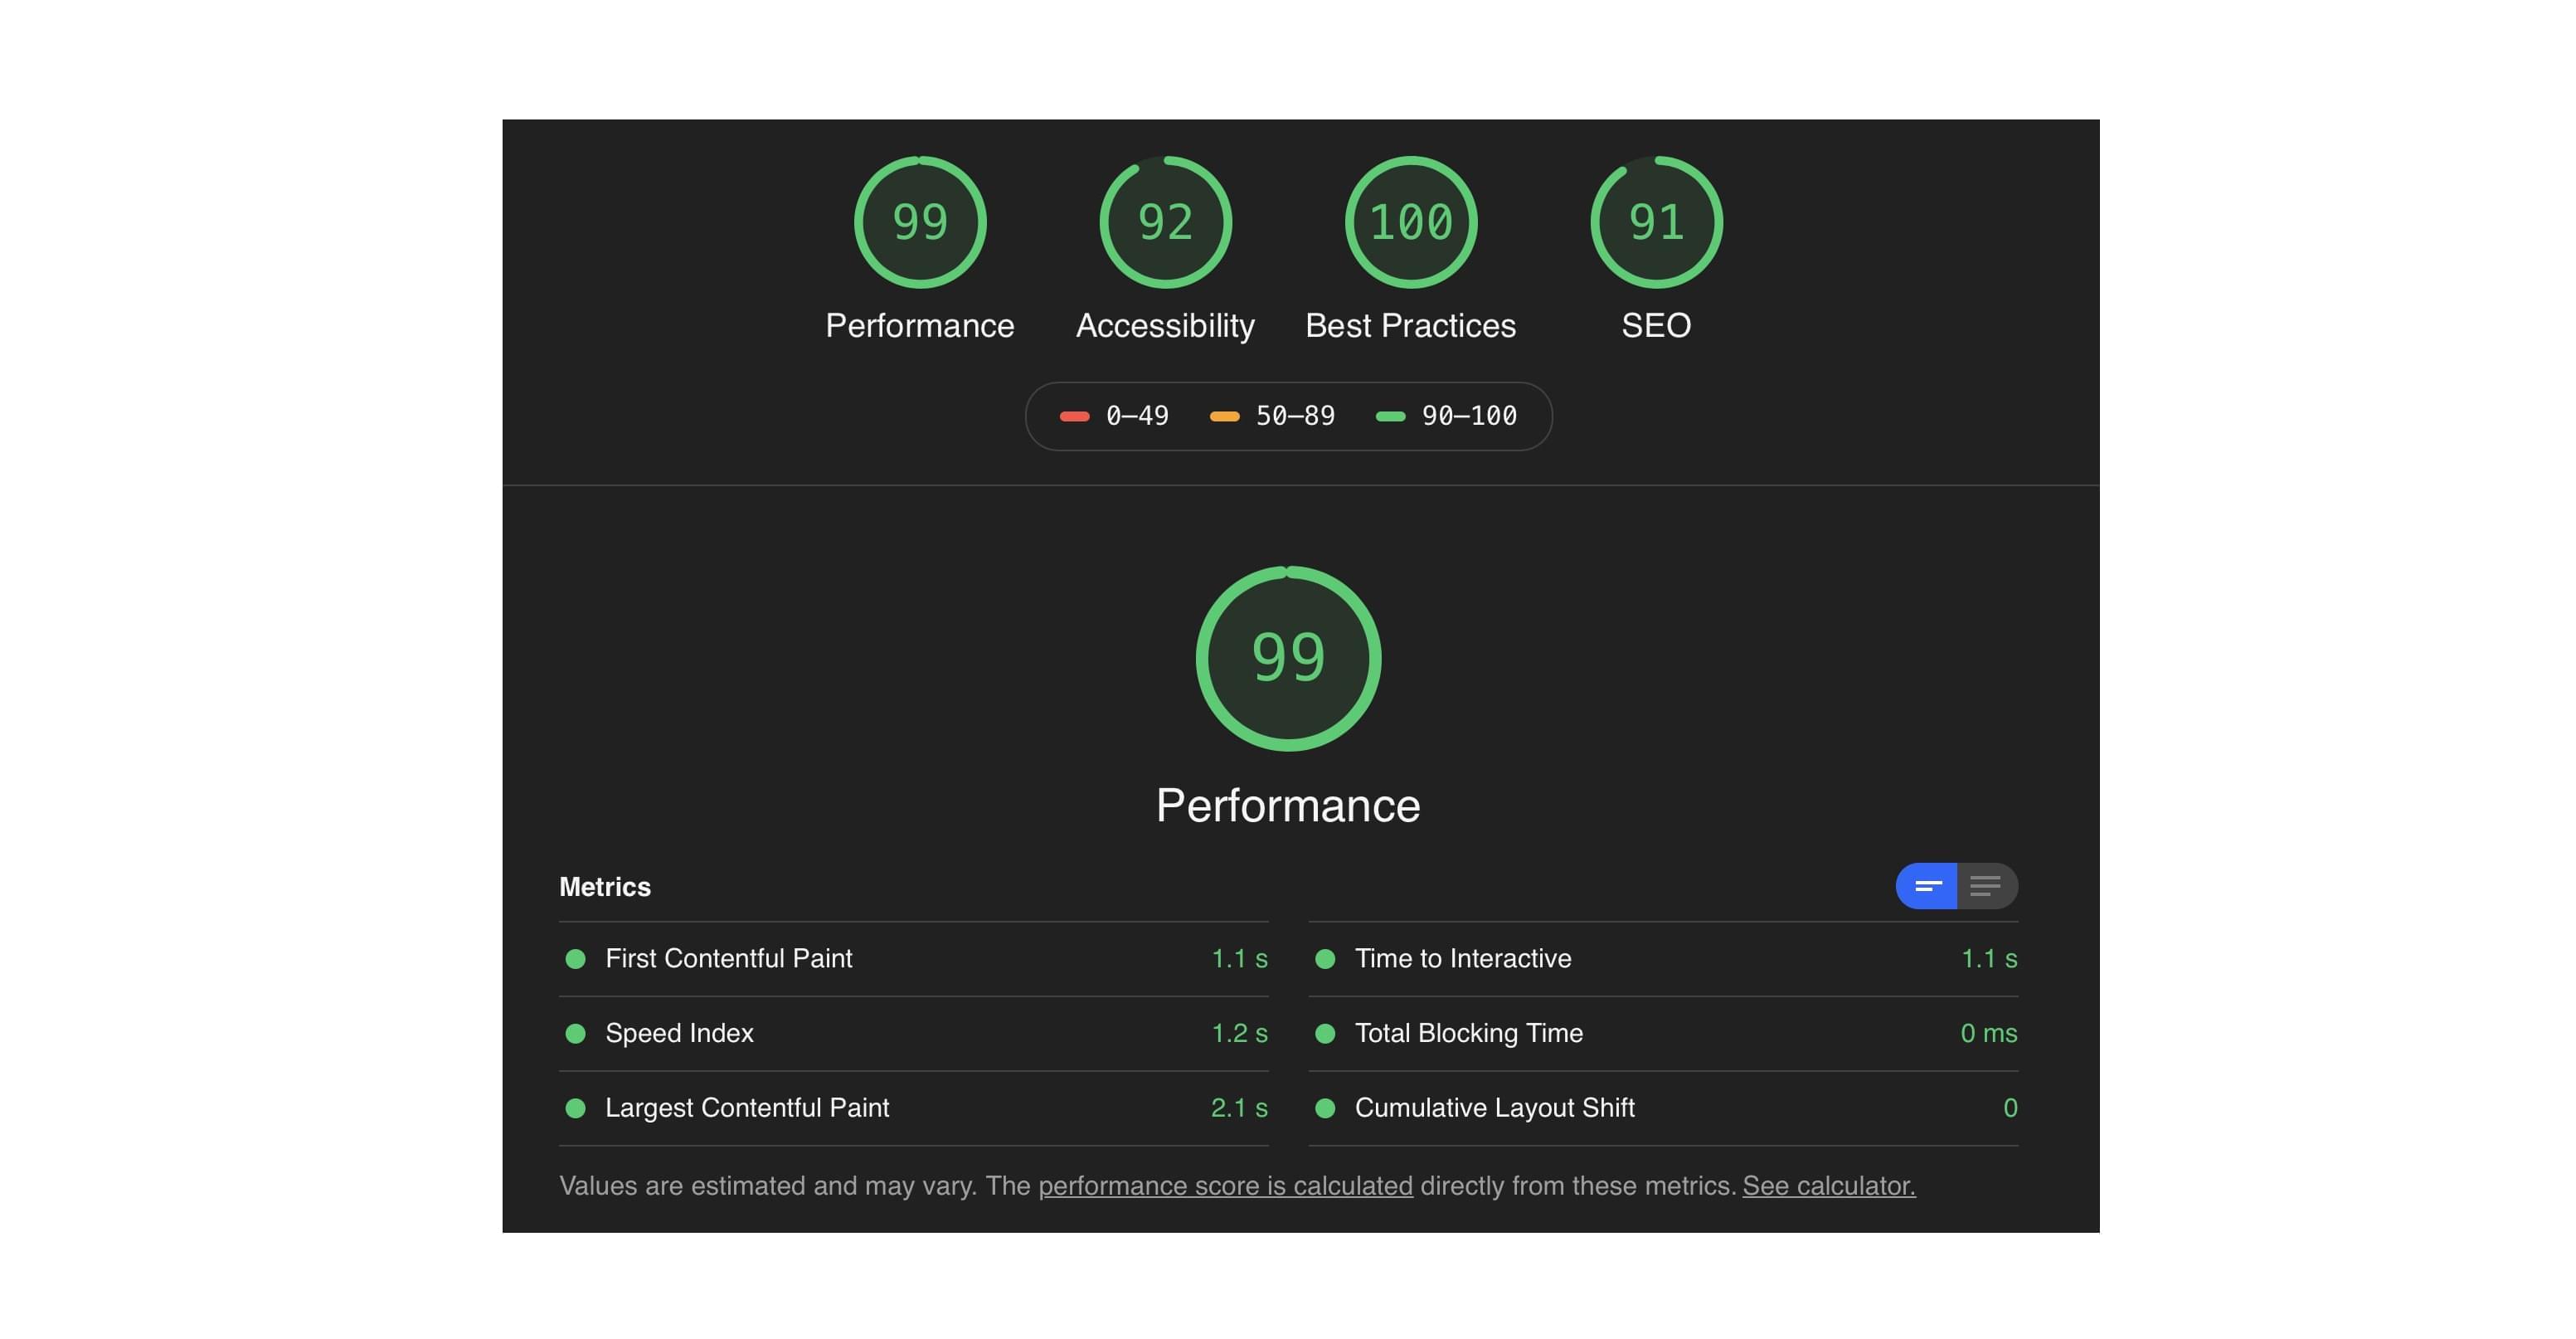Click the list view toggle icon
The height and width of the screenshot is (1339, 2576).
1981,884
